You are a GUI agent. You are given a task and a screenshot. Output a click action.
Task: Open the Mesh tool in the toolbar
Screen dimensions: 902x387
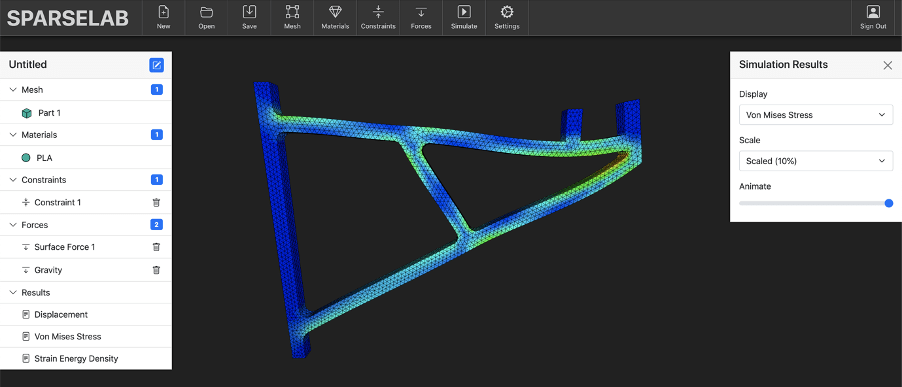pyautogui.click(x=292, y=12)
